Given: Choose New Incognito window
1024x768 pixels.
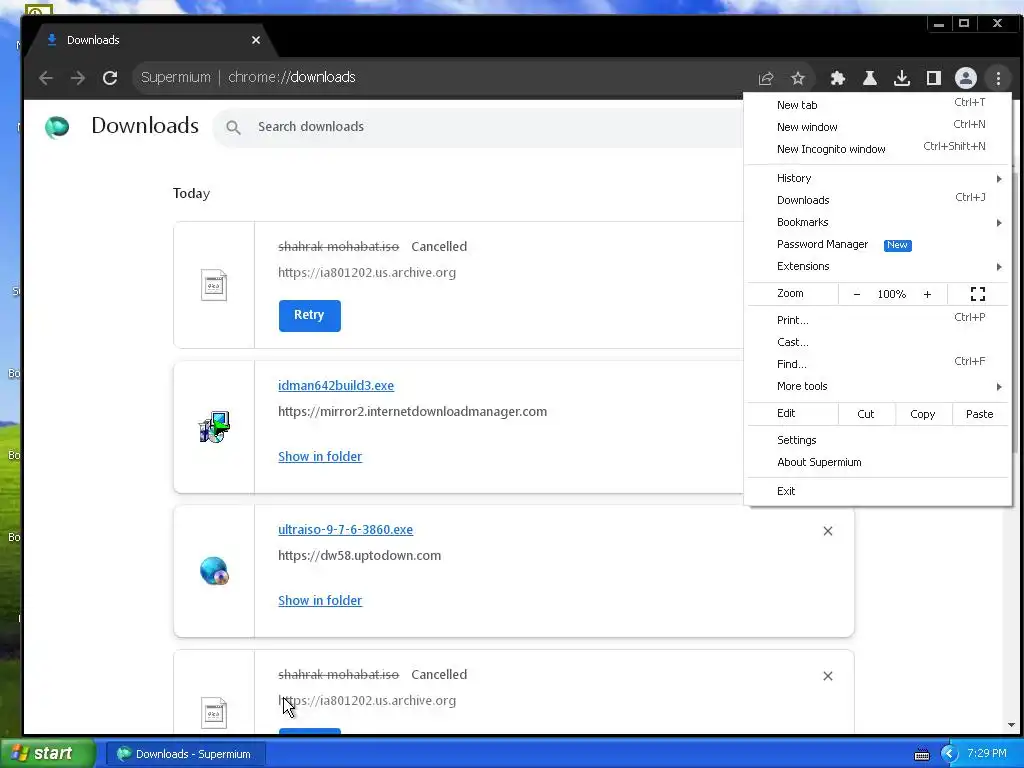Looking at the screenshot, I should [878, 149].
